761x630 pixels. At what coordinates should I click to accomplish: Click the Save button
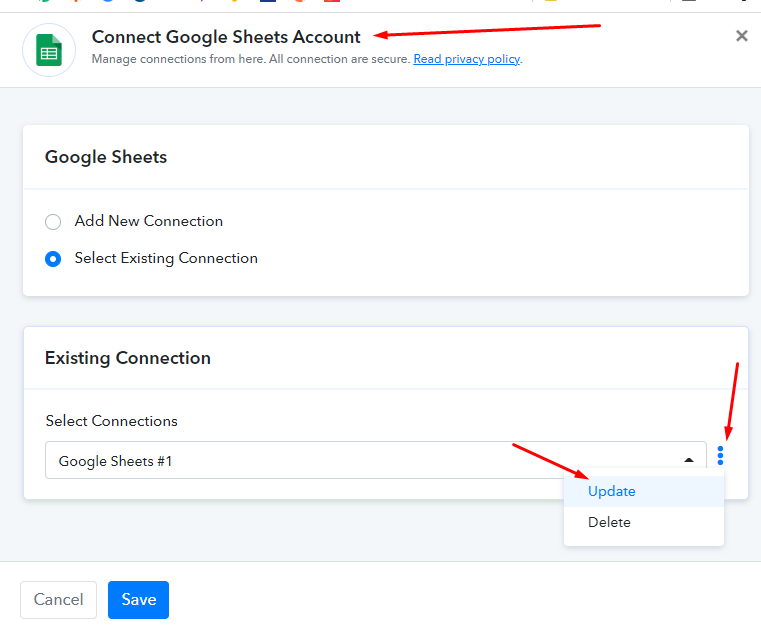click(138, 599)
